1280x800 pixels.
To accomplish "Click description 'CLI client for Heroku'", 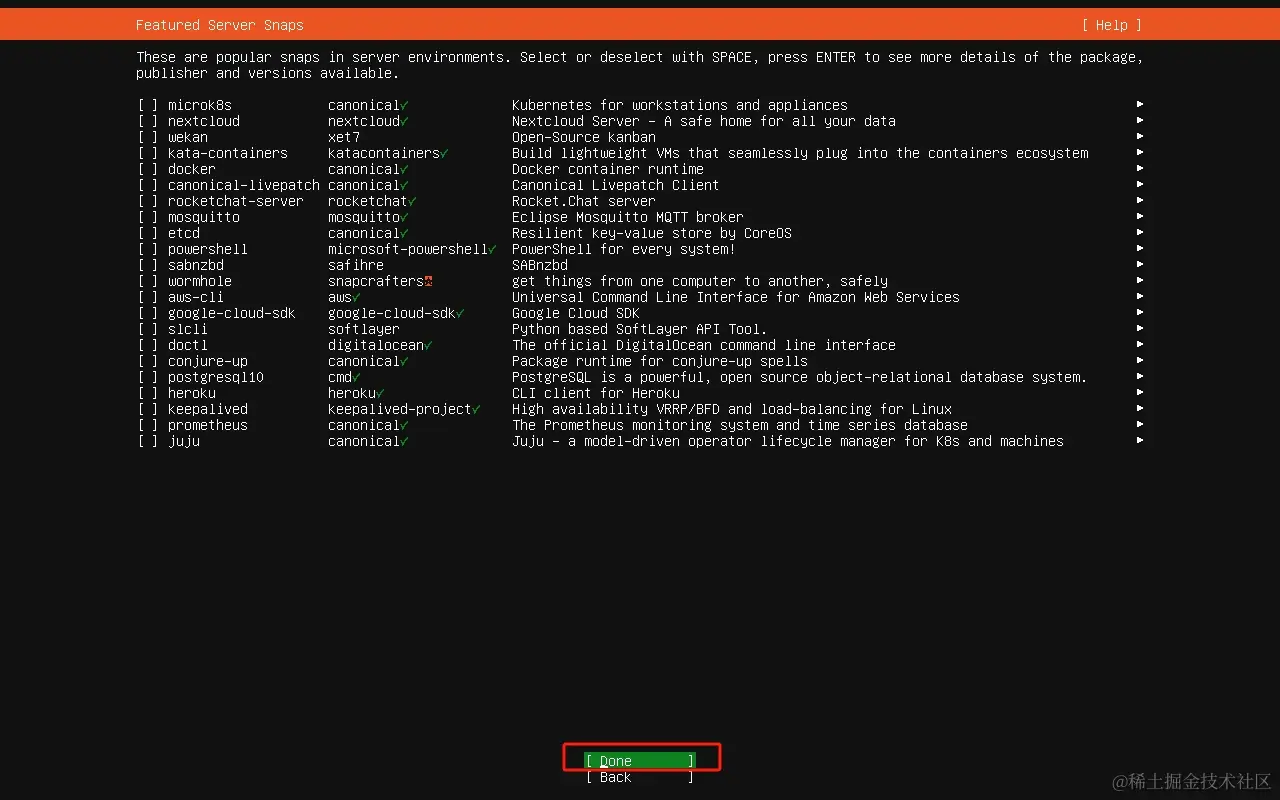I will [x=596, y=393].
